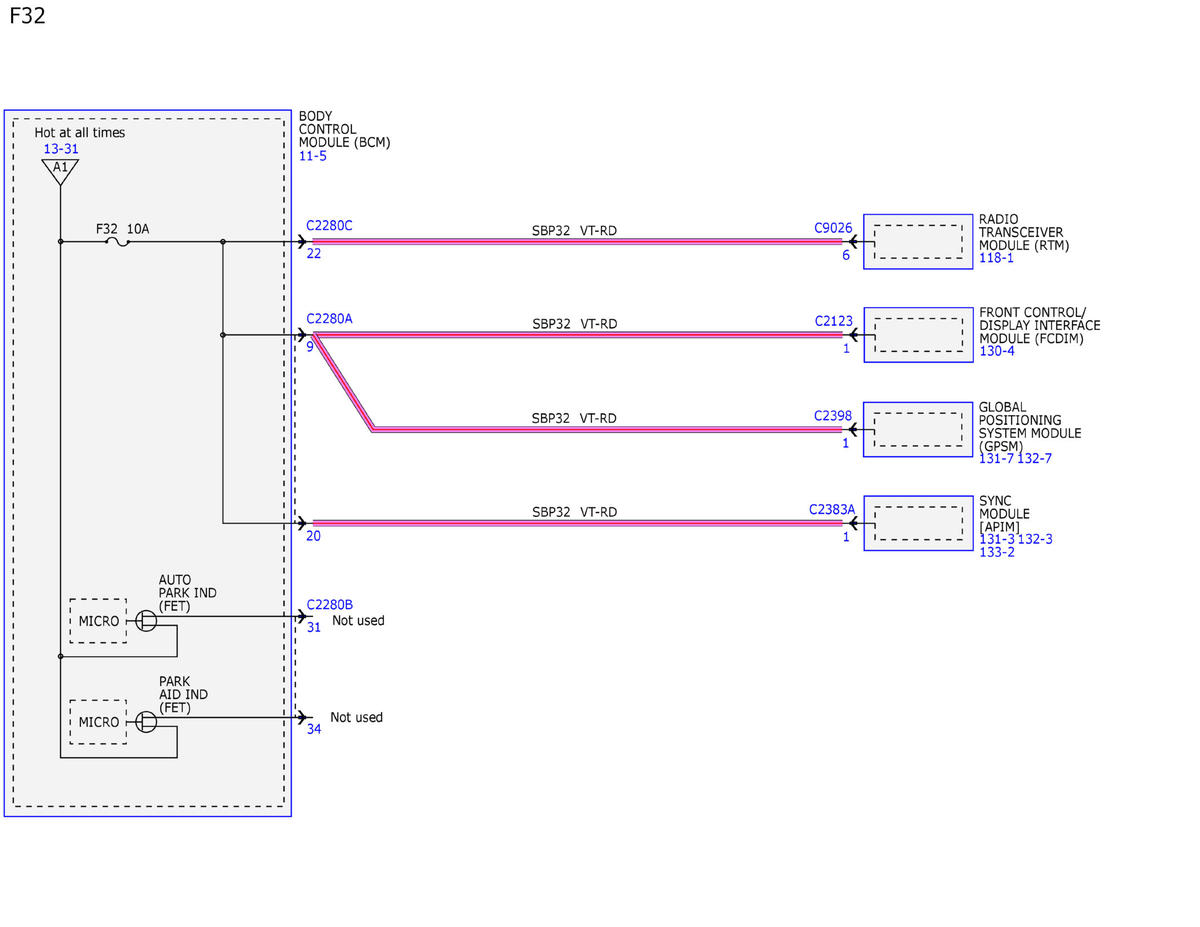Click the Auto Park IND FET symbol
This screenshot has height=927, width=1200.
pos(146,621)
